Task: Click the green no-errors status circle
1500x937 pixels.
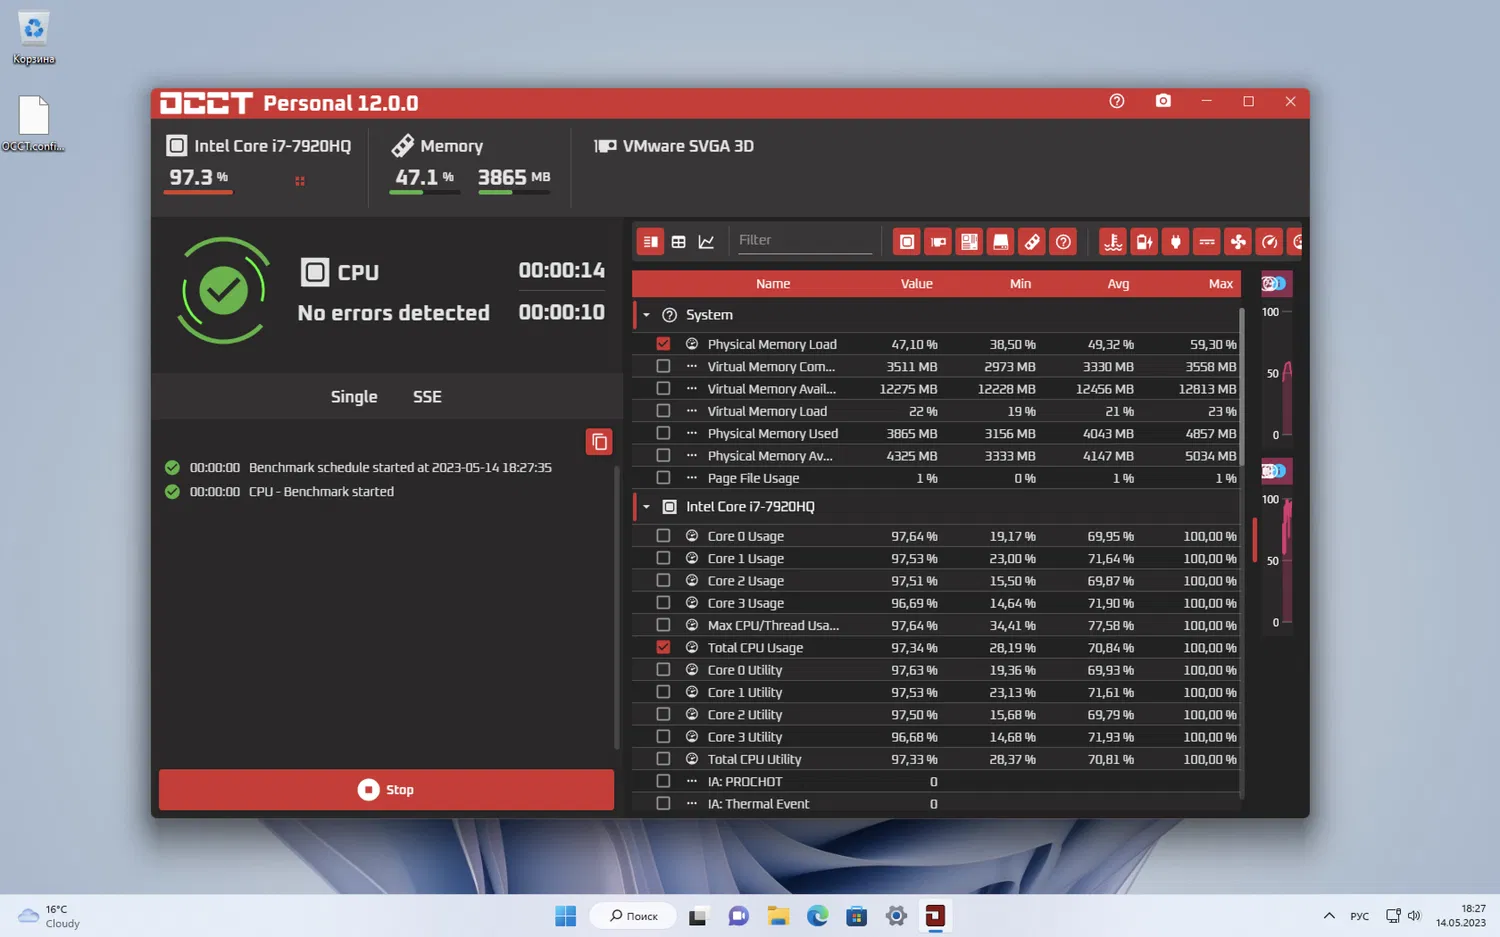Action: tap(223, 290)
